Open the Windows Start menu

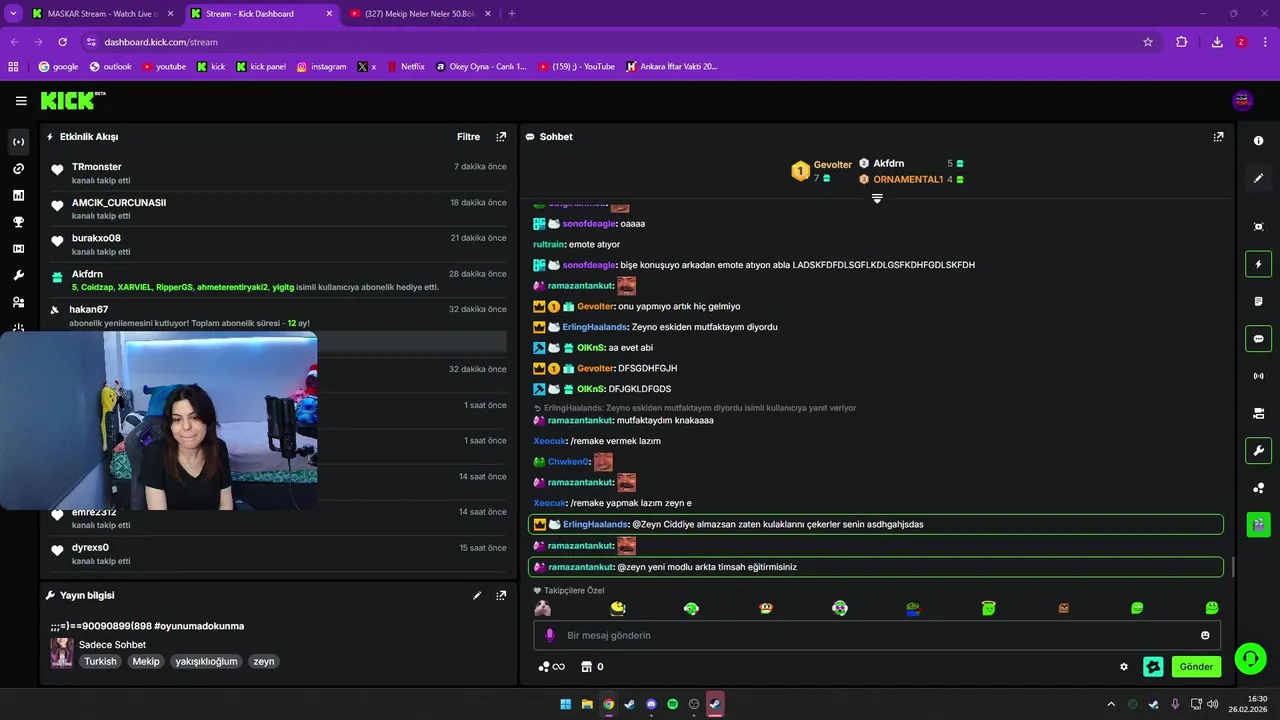click(x=565, y=704)
